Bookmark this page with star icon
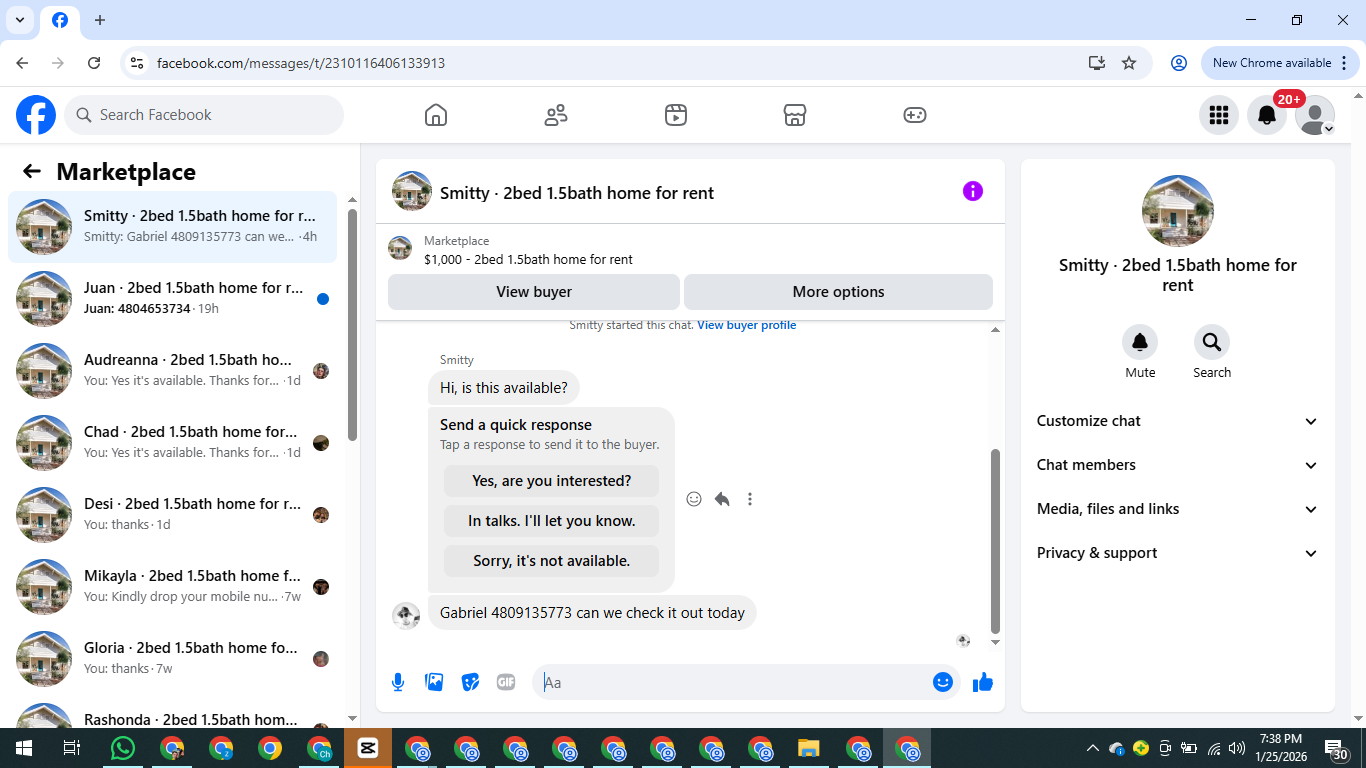The image size is (1366, 768). pos(1129,63)
